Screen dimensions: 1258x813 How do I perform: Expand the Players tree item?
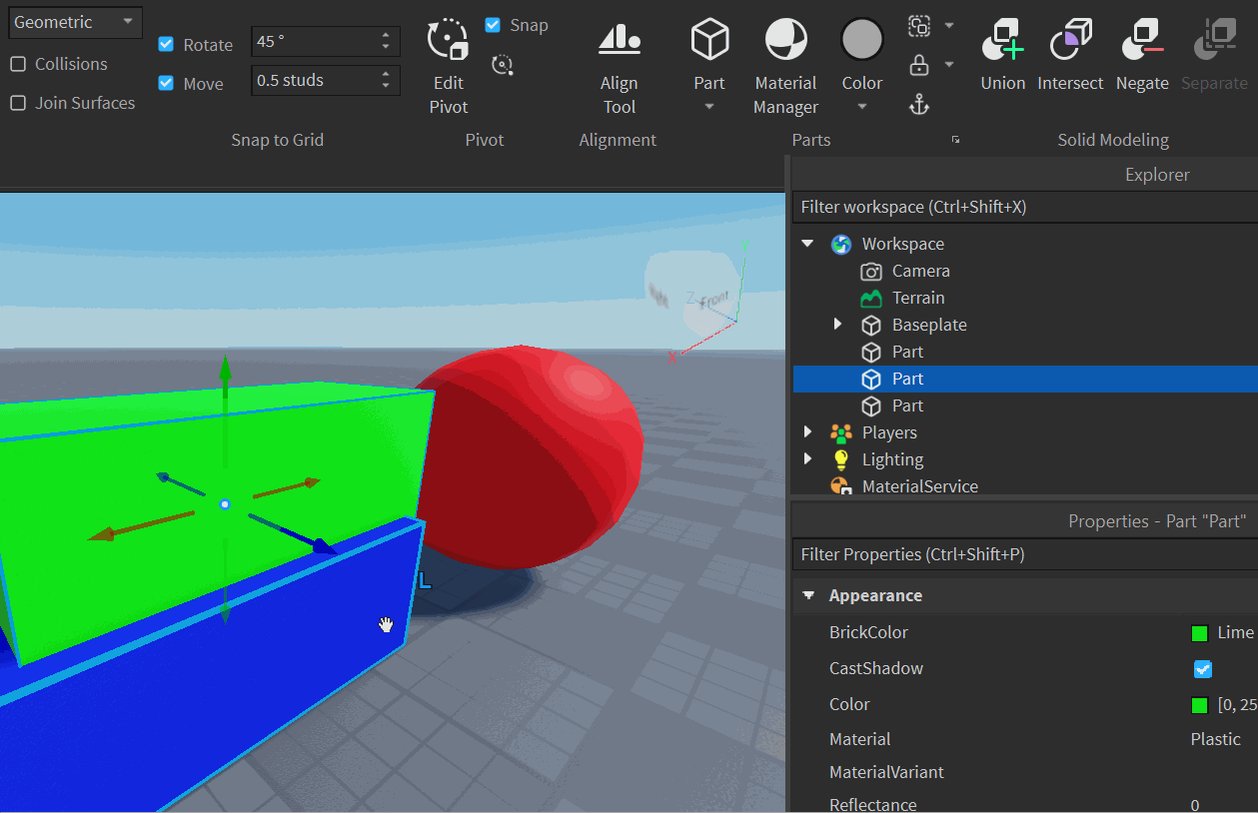click(807, 432)
